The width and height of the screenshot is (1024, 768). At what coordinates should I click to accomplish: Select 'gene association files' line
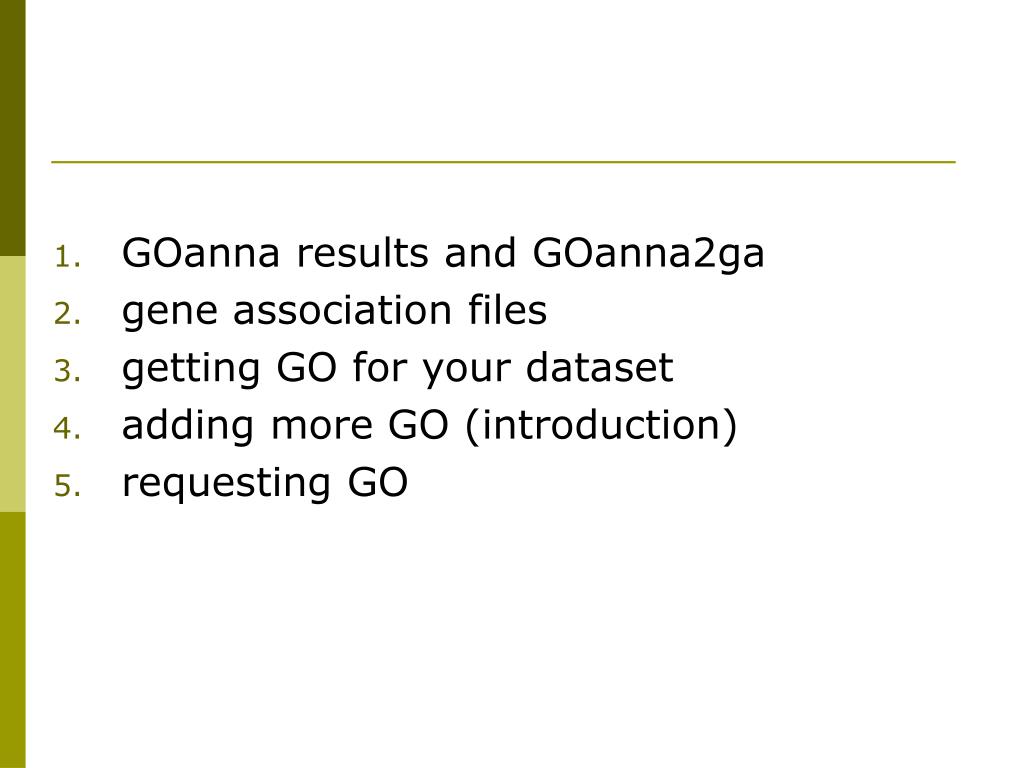(x=334, y=312)
